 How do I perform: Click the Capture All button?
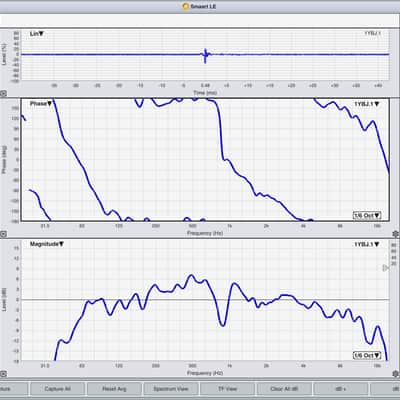tap(57, 389)
